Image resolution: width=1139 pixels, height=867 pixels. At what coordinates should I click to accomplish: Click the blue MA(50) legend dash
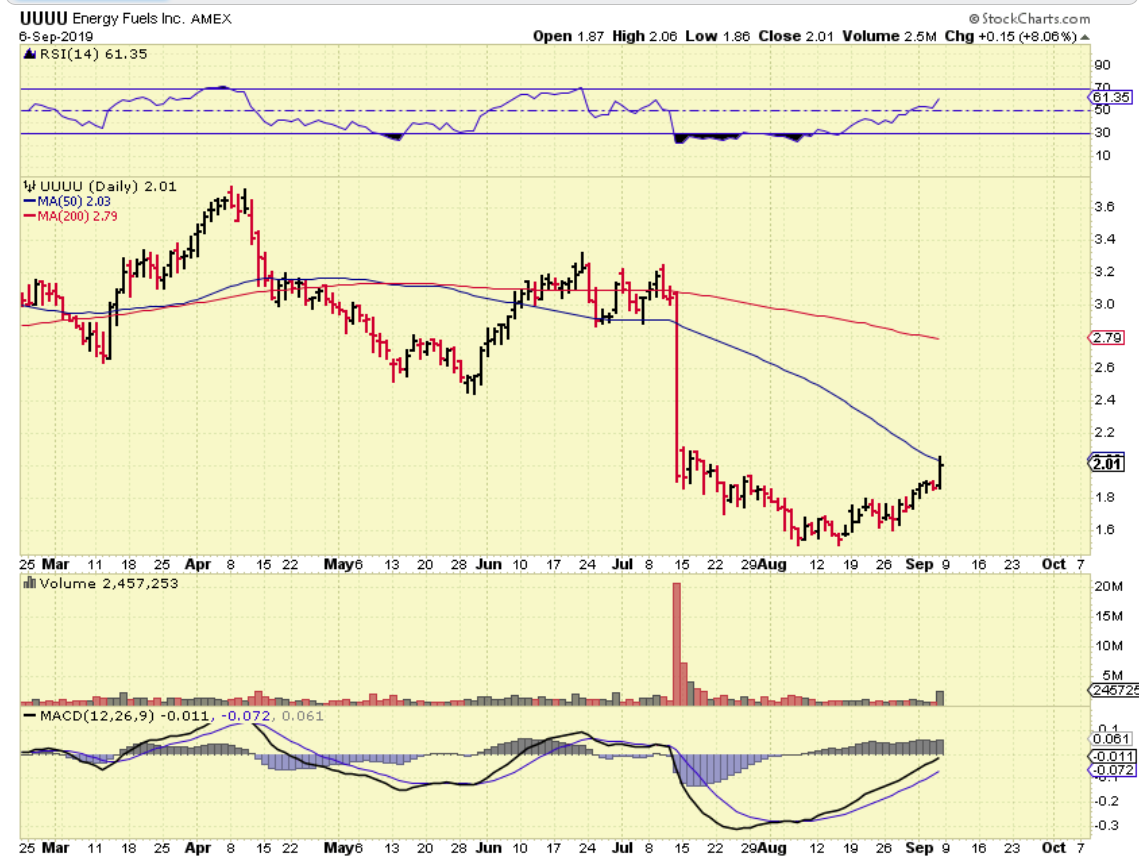[x=30, y=201]
